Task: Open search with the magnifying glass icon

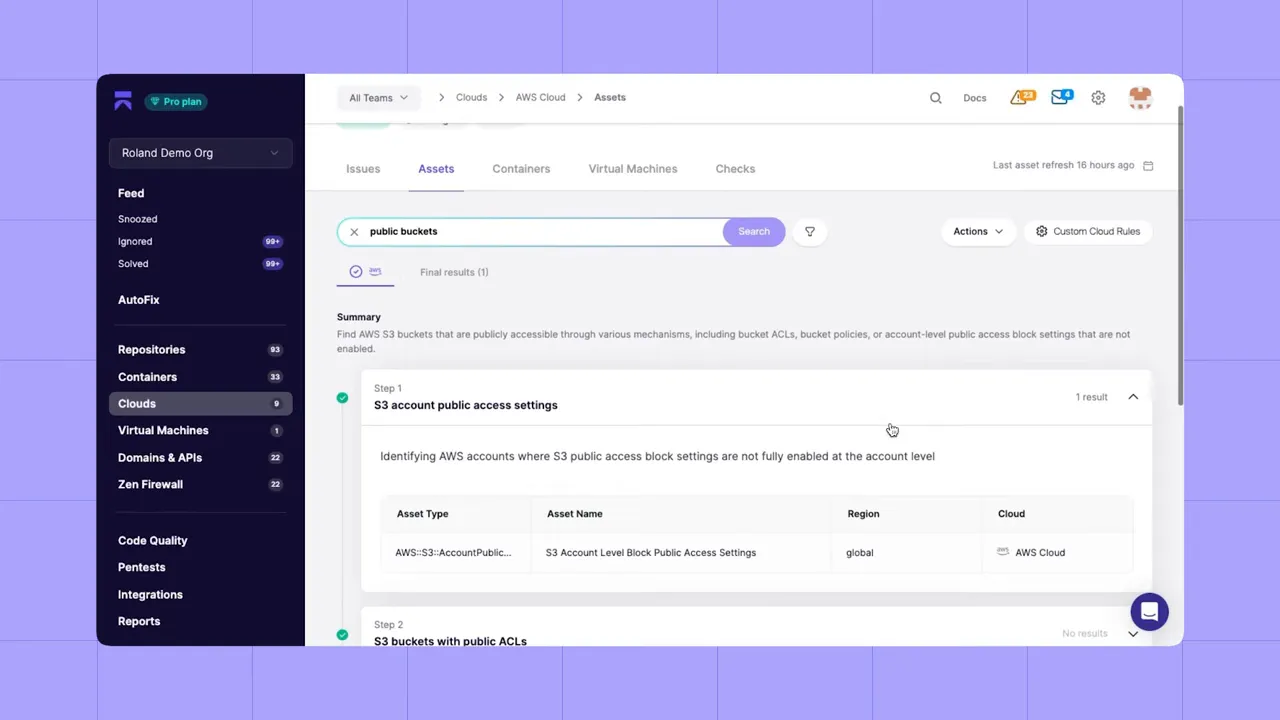Action: click(935, 97)
